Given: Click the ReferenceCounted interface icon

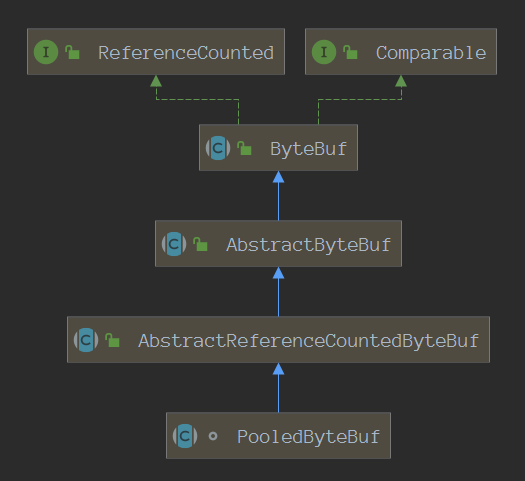Looking at the screenshot, I should 46,52.
